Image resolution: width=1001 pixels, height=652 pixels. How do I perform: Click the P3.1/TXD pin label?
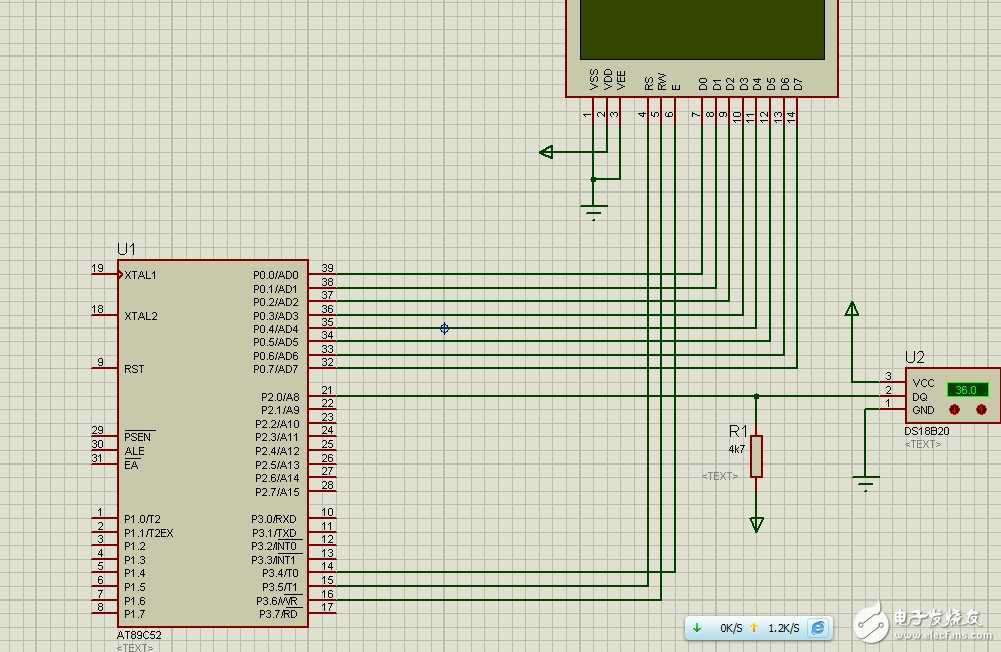(274, 533)
